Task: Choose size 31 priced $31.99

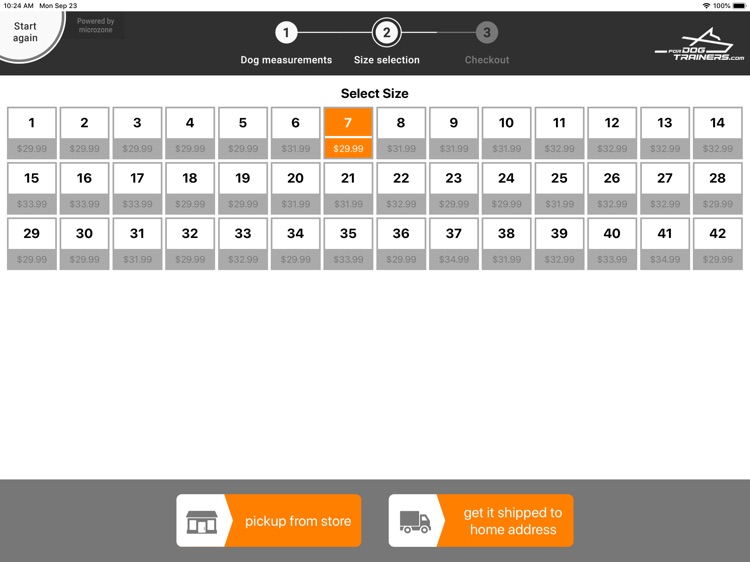Action: (x=137, y=244)
